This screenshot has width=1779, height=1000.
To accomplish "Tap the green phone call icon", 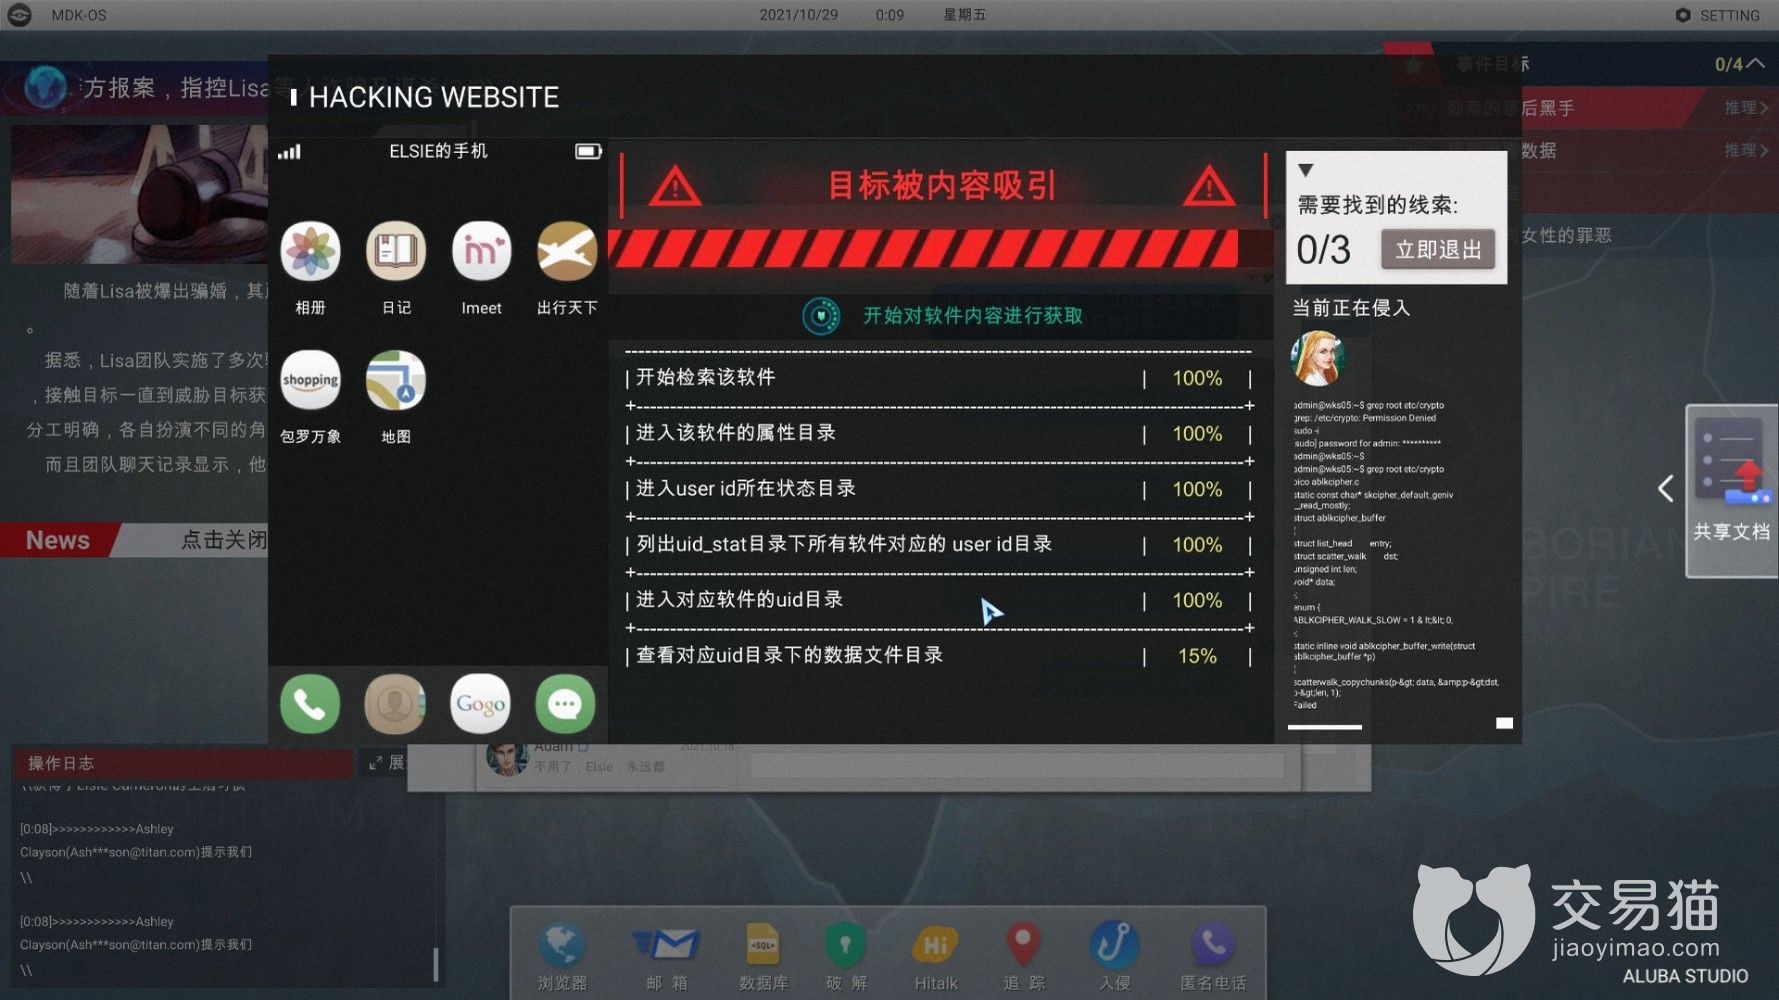I will click(x=310, y=704).
